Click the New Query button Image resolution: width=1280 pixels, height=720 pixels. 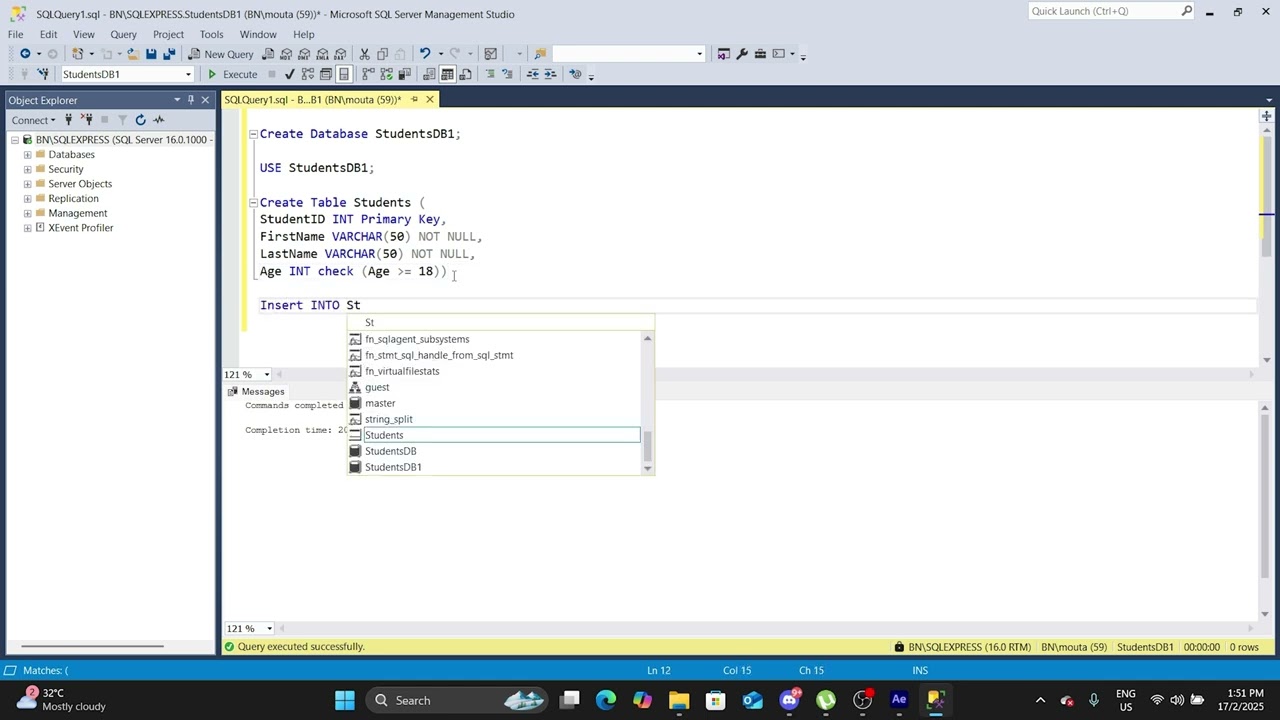tap(221, 54)
